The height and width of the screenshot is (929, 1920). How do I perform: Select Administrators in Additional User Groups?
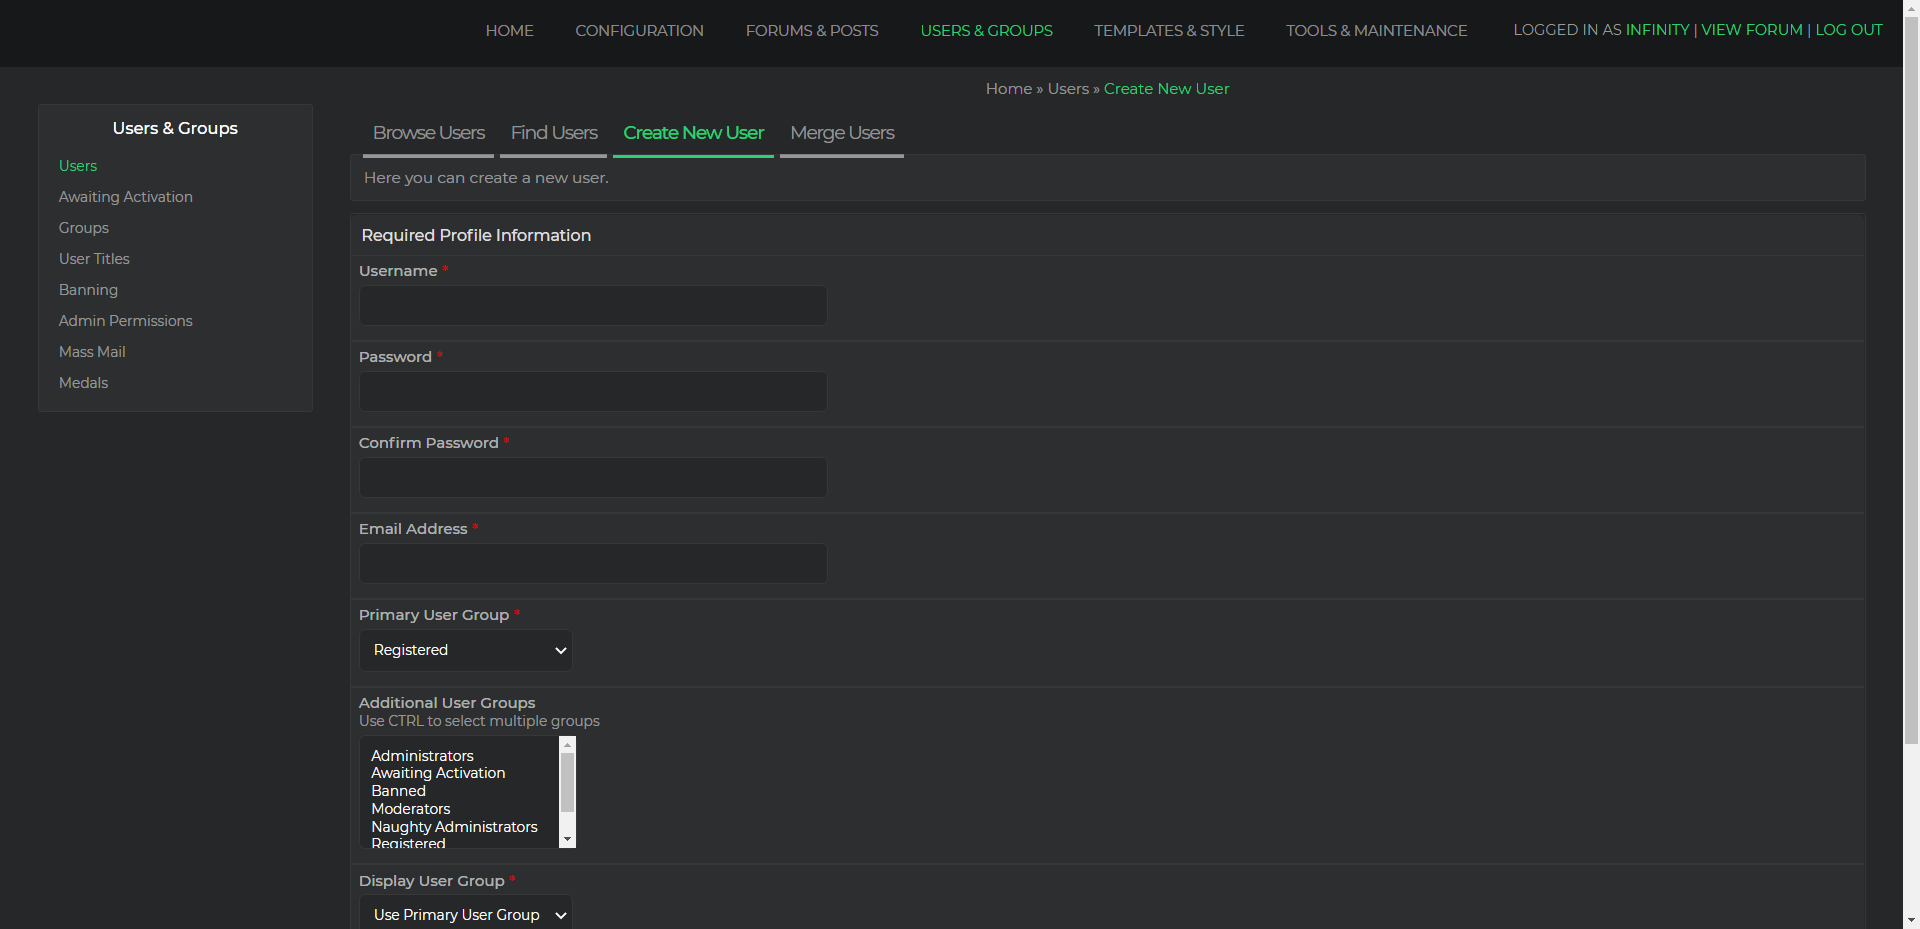tap(422, 756)
